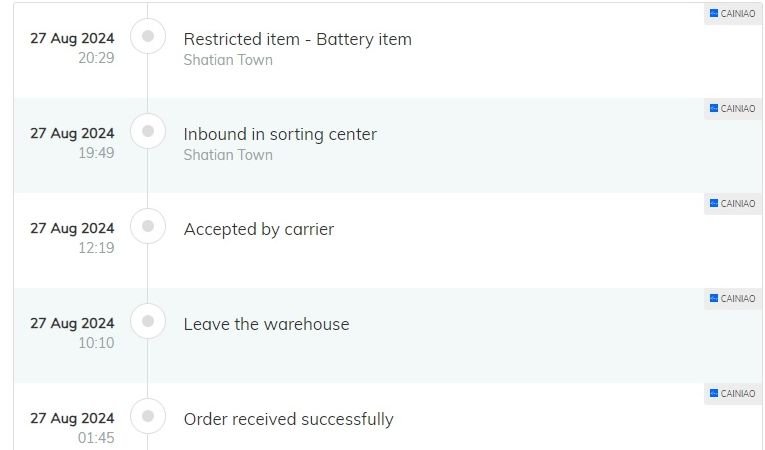The height and width of the screenshot is (450, 765).
Task: Click the Cainiao badge on Leave the warehouse row
Action: 732,298
